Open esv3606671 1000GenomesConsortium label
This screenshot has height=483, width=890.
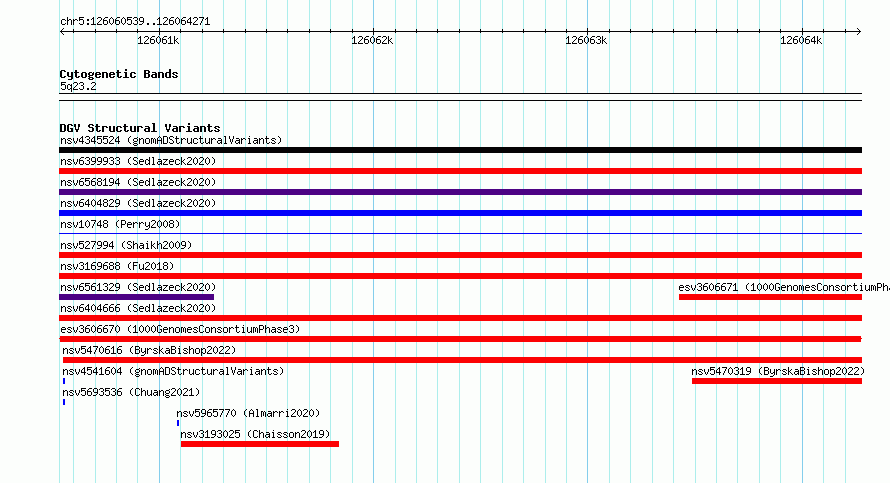pyautogui.click(x=784, y=287)
